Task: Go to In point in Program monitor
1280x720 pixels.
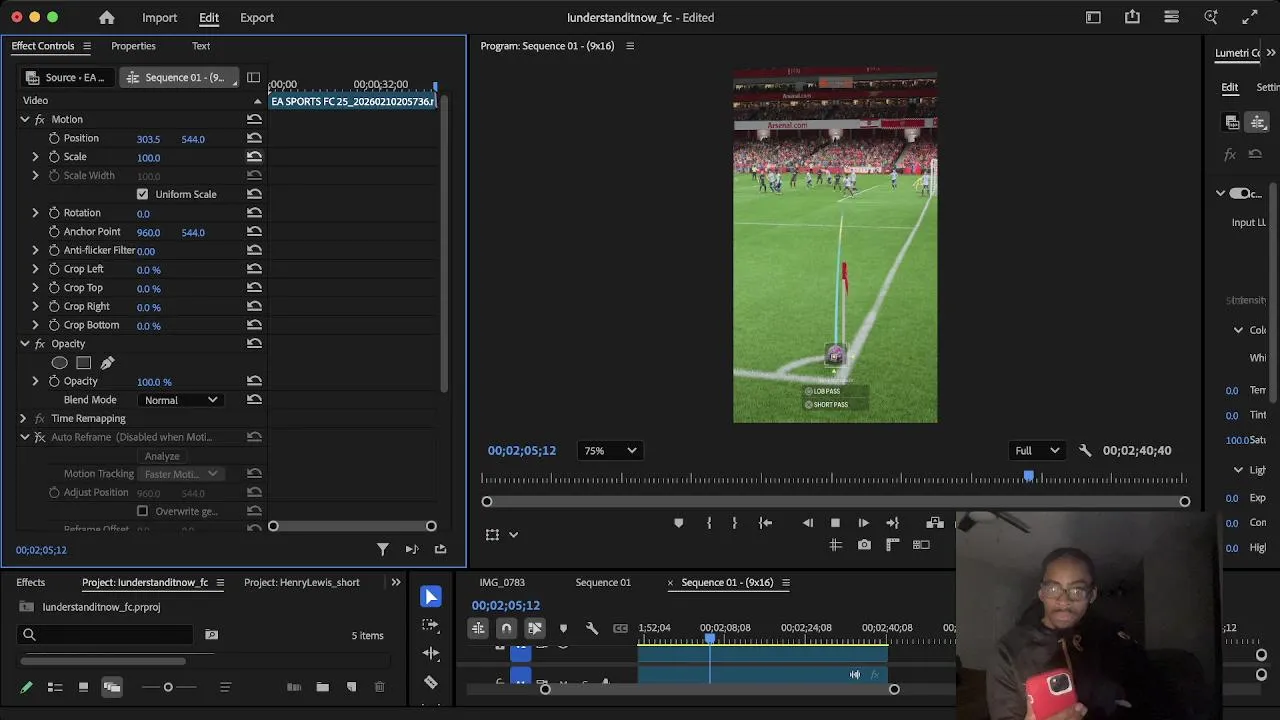Action: point(765,523)
